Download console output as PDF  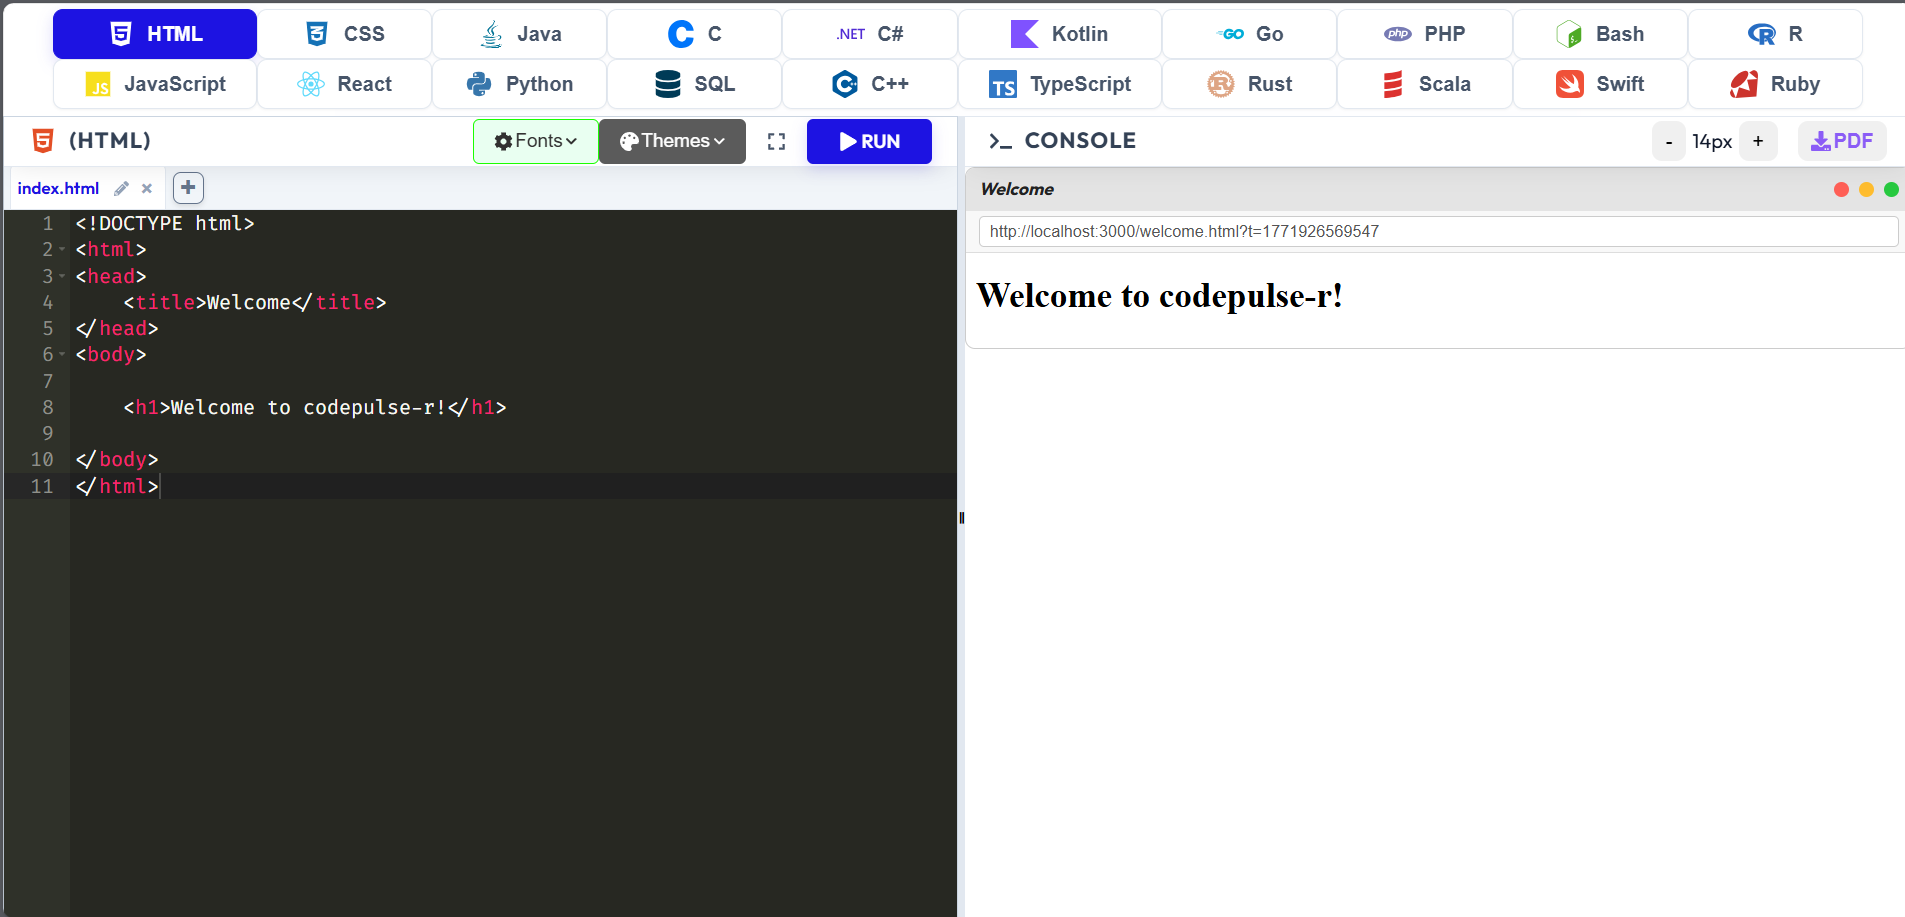(1840, 140)
